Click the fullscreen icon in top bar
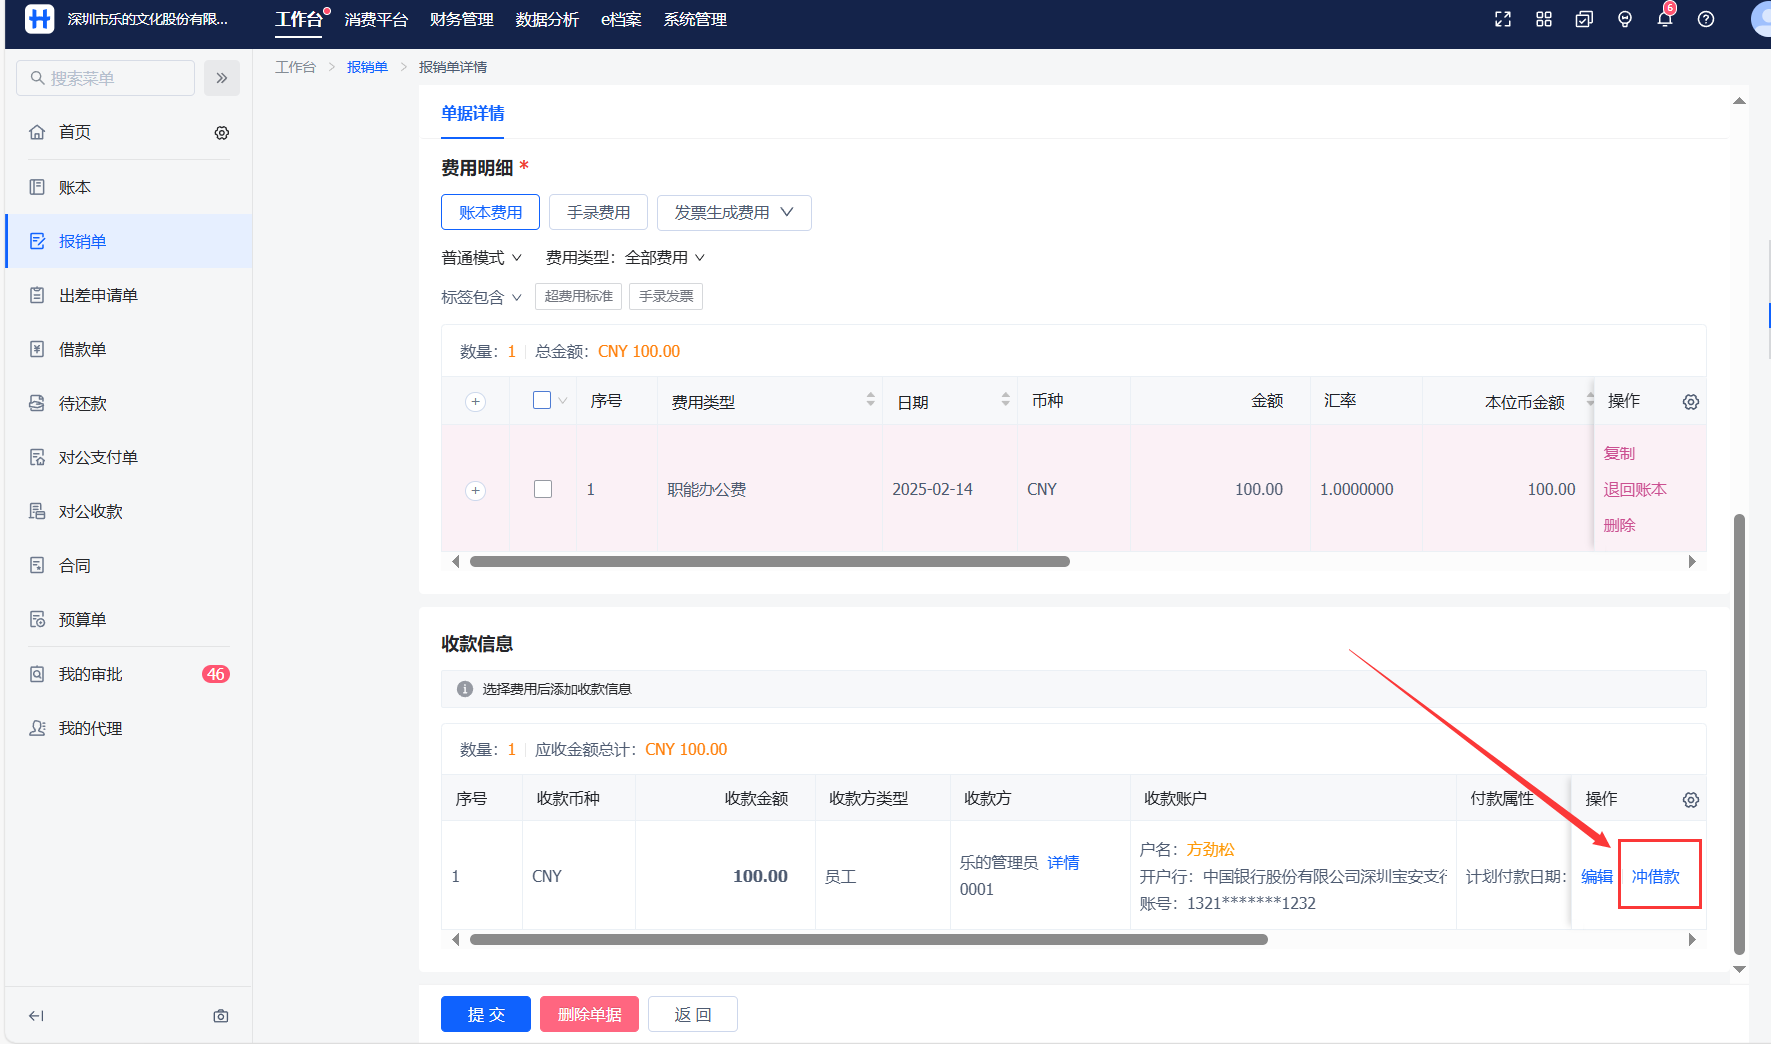Viewport: 1771px width, 1044px height. point(1502,20)
